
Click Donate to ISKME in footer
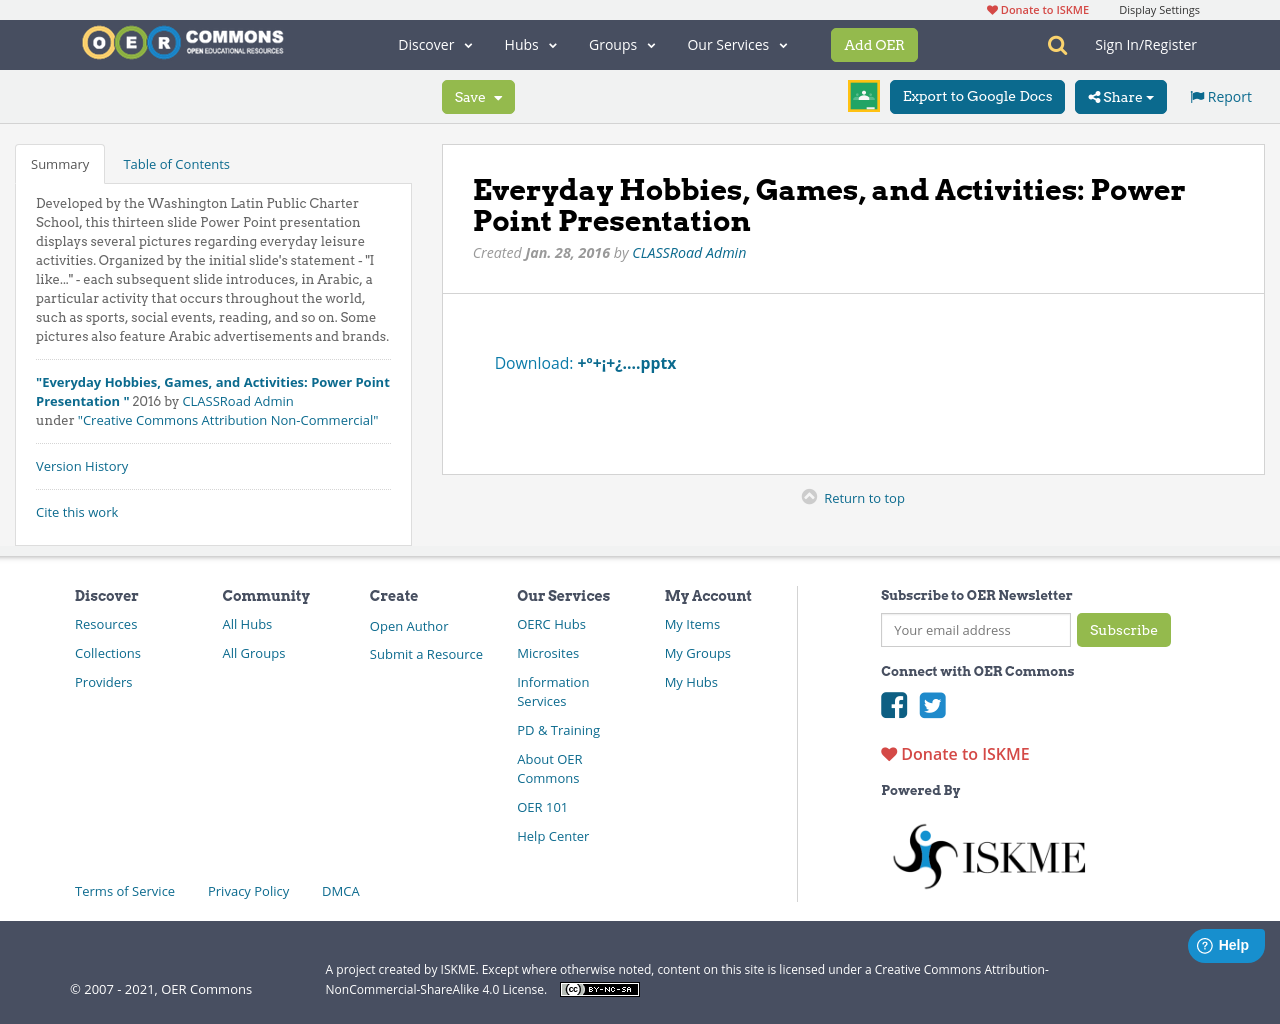tap(955, 754)
